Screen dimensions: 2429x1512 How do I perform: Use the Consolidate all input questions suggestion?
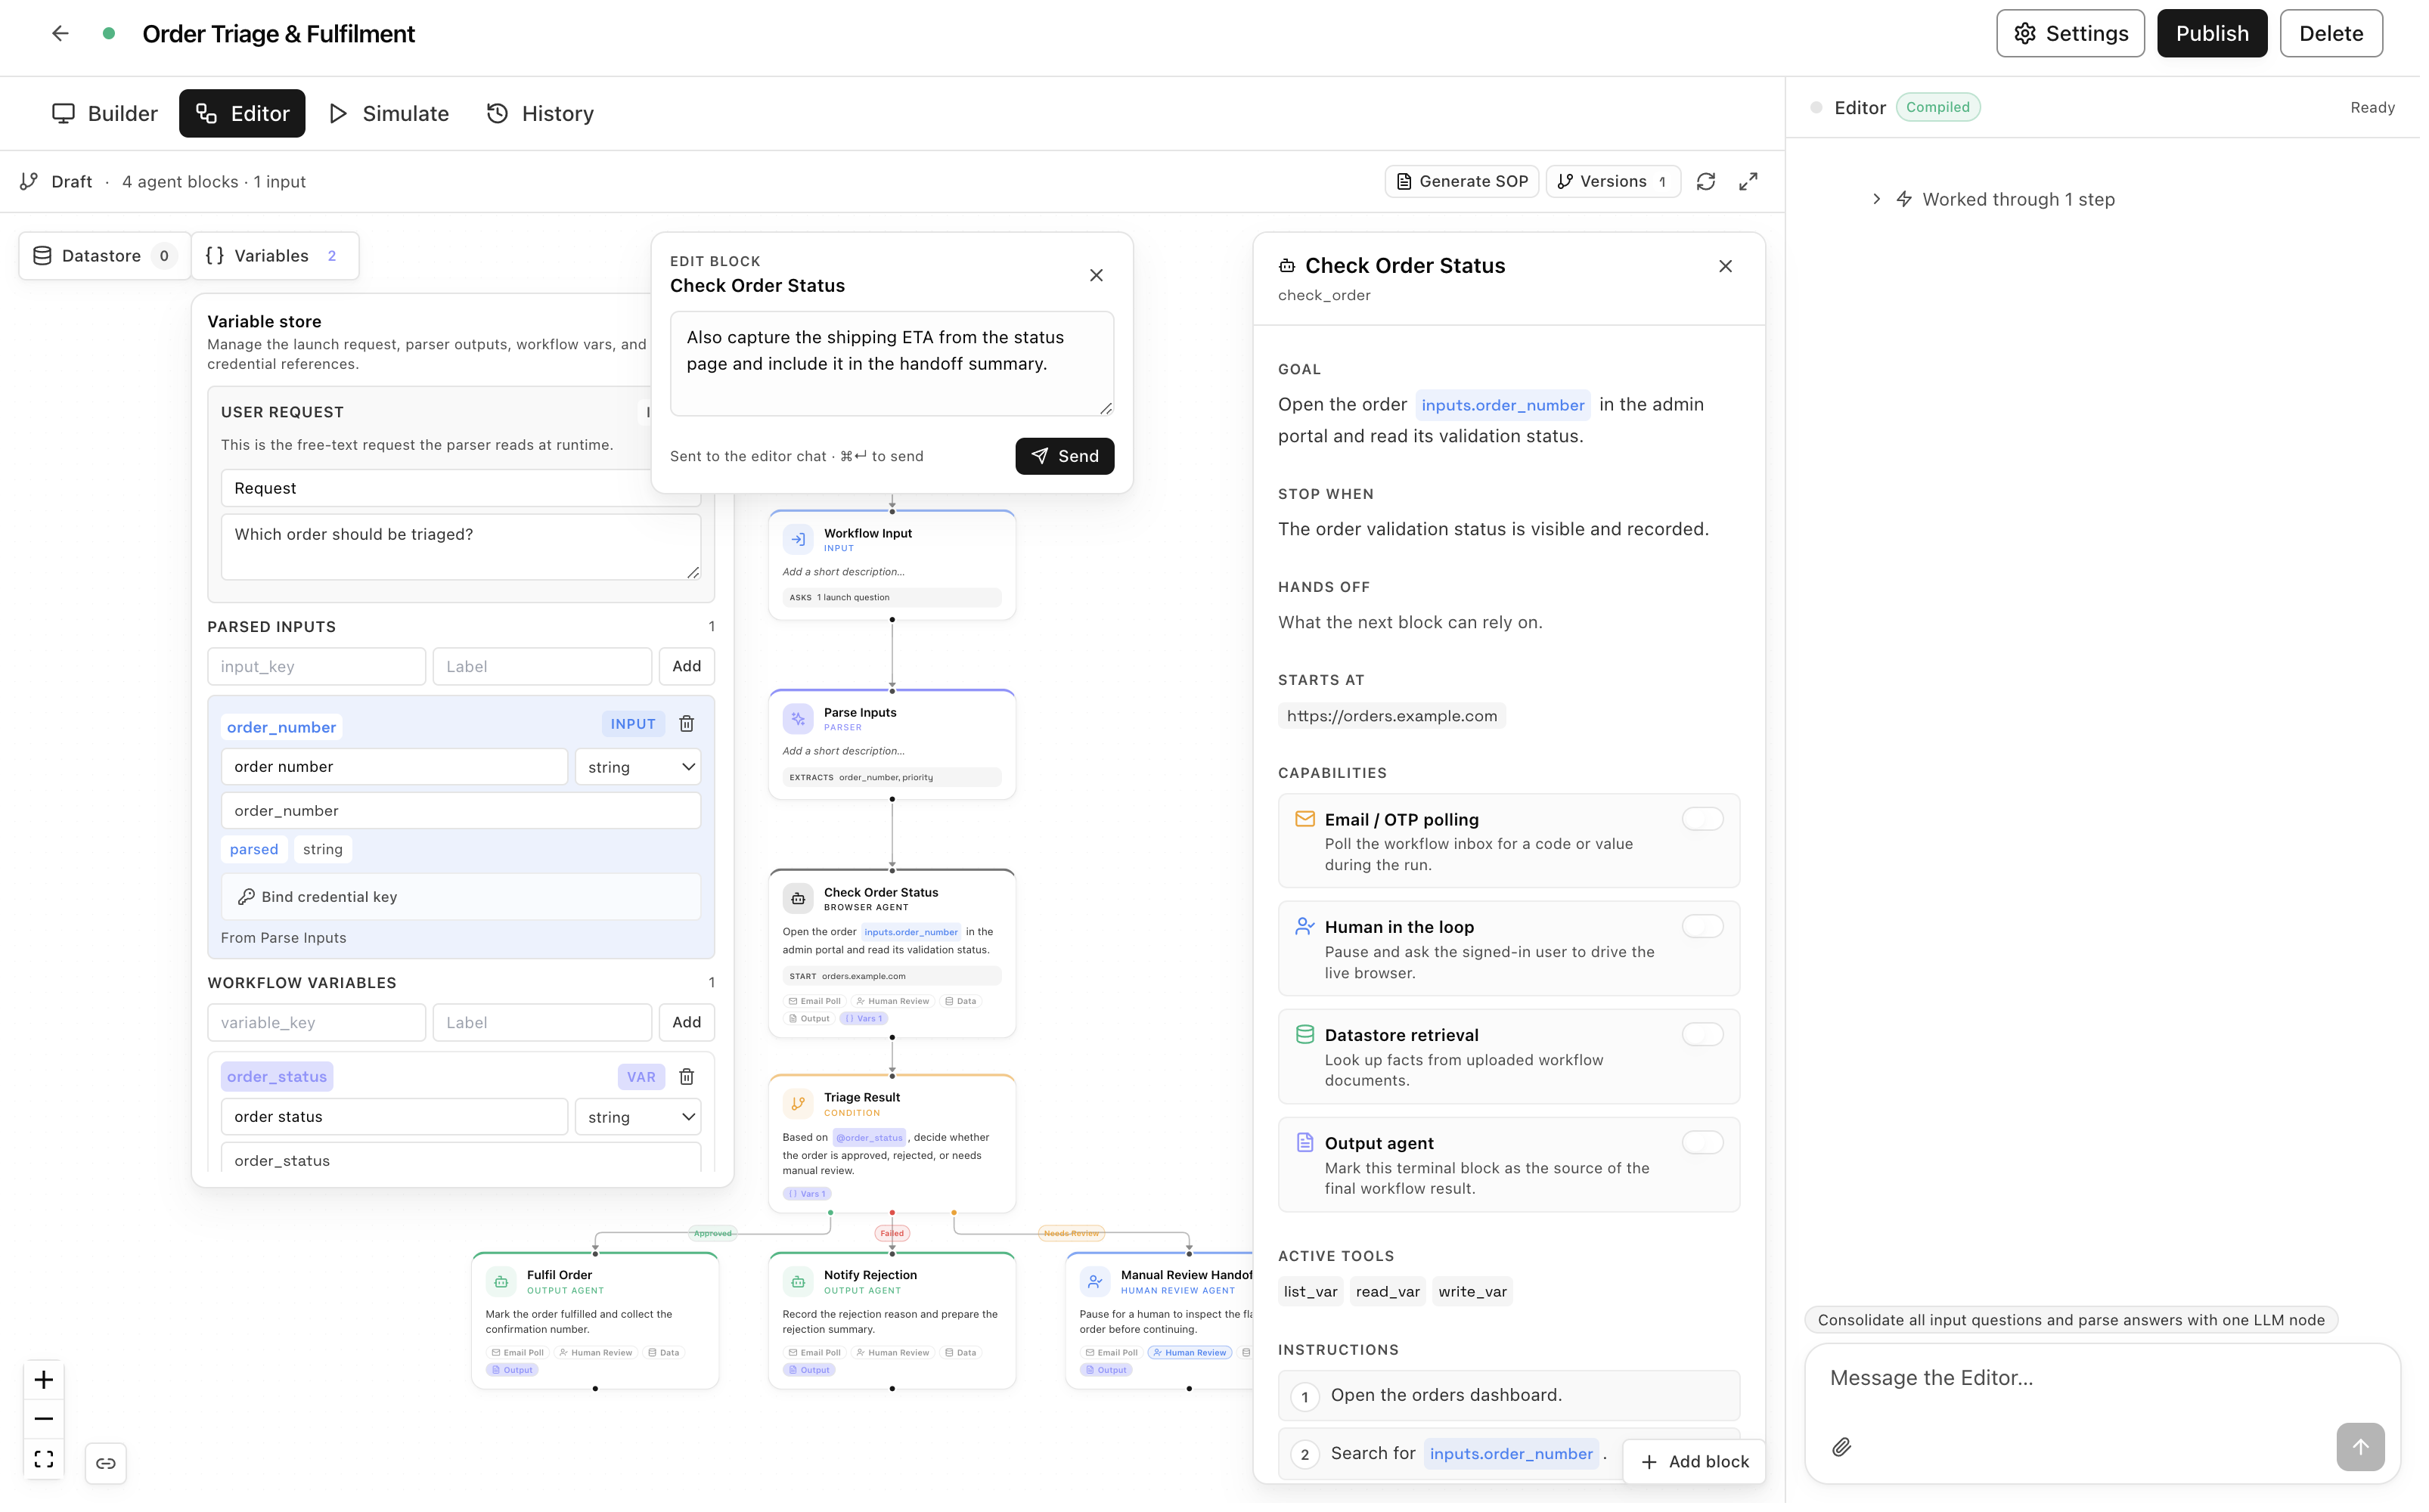2078,1325
